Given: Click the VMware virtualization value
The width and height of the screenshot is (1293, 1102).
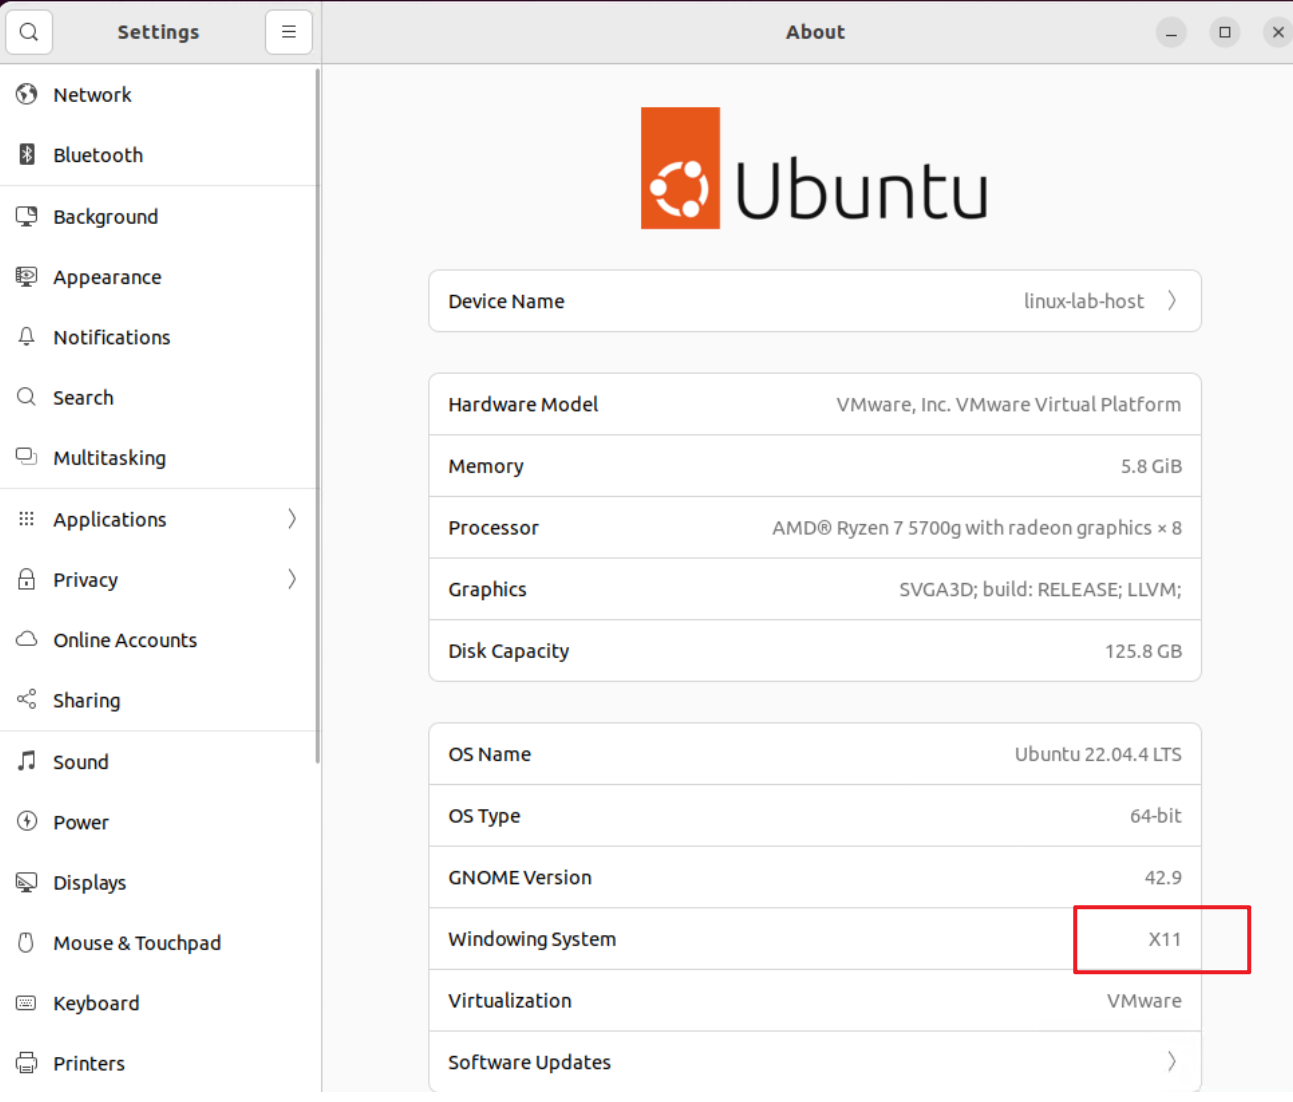Looking at the screenshot, I should (1144, 1000).
